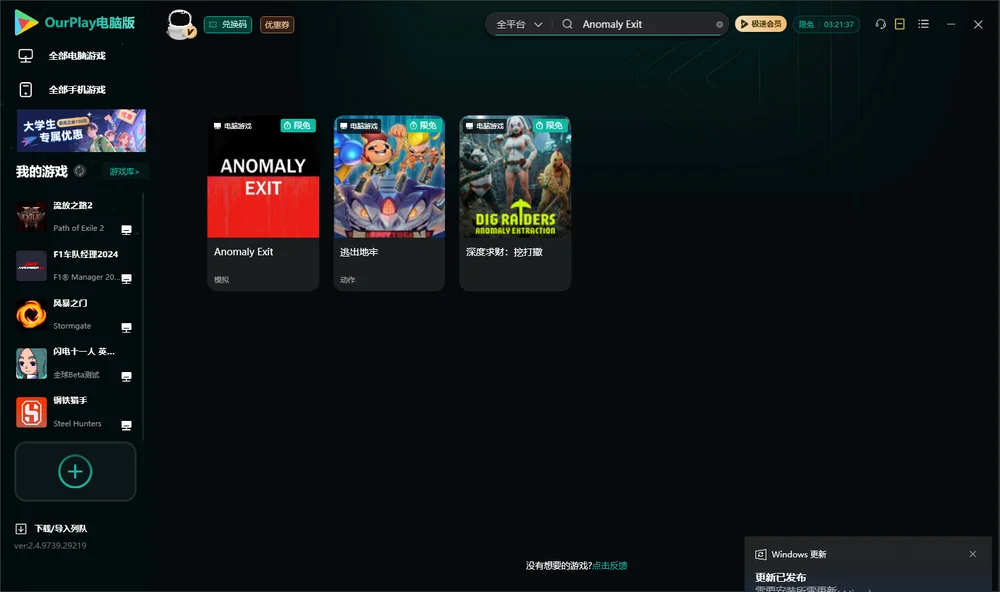Open 下载/导入列队 download queue
The width and height of the screenshot is (1000, 592).
click(x=61, y=529)
